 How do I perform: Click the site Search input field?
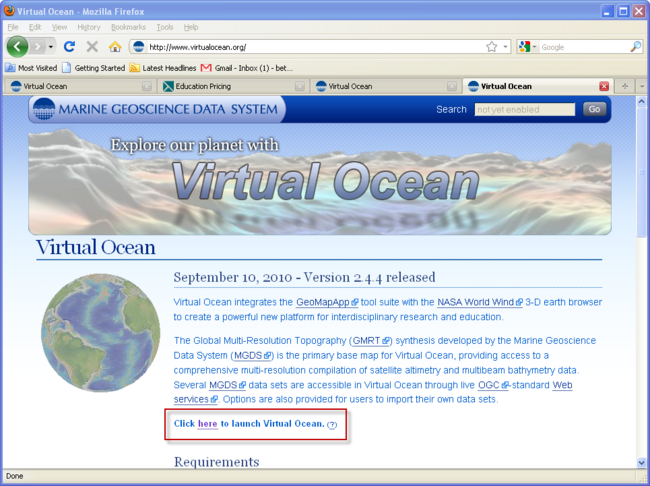[x=524, y=109]
